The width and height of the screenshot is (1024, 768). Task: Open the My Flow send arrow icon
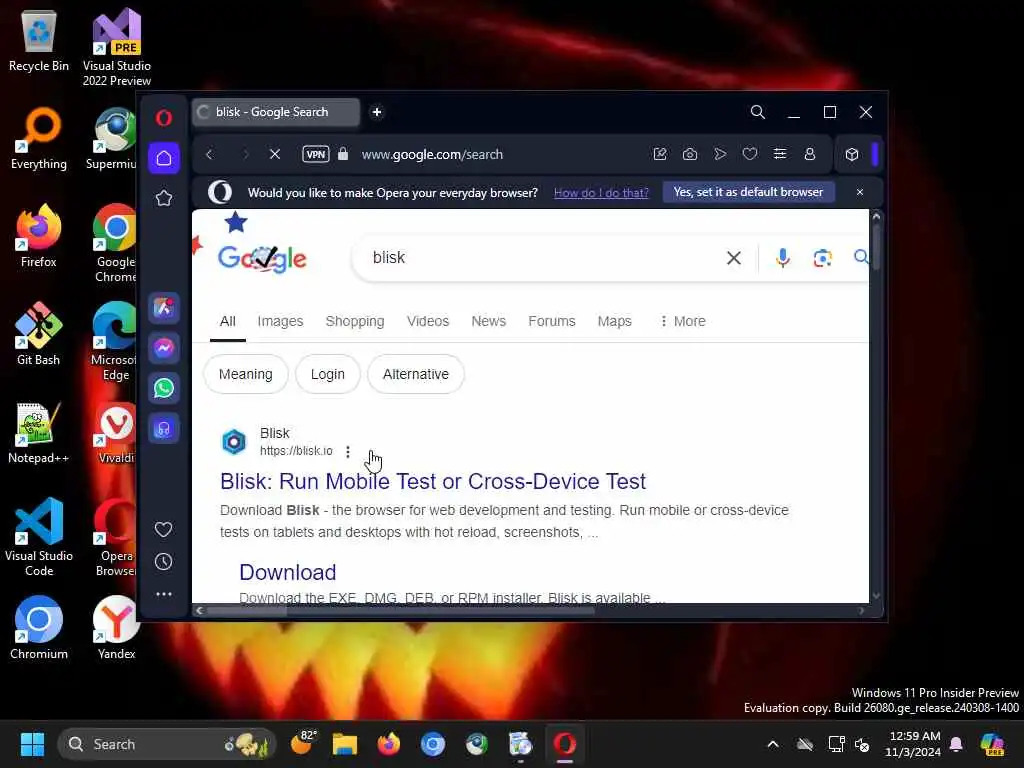(720, 154)
